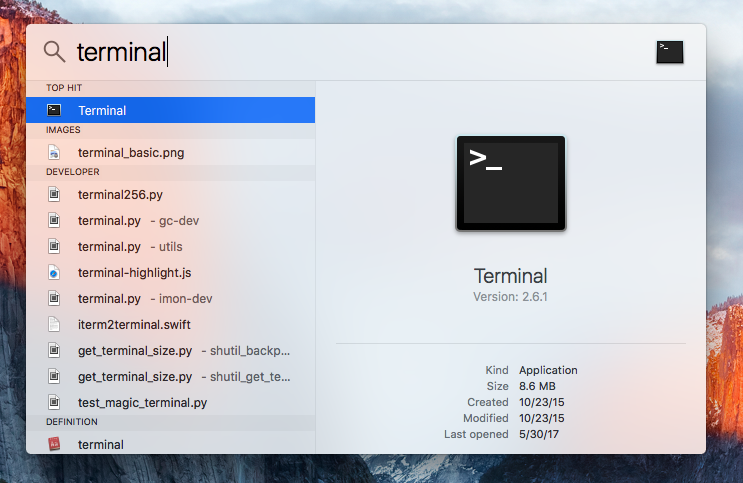Open terminal_basic.png image result

(x=171, y=153)
